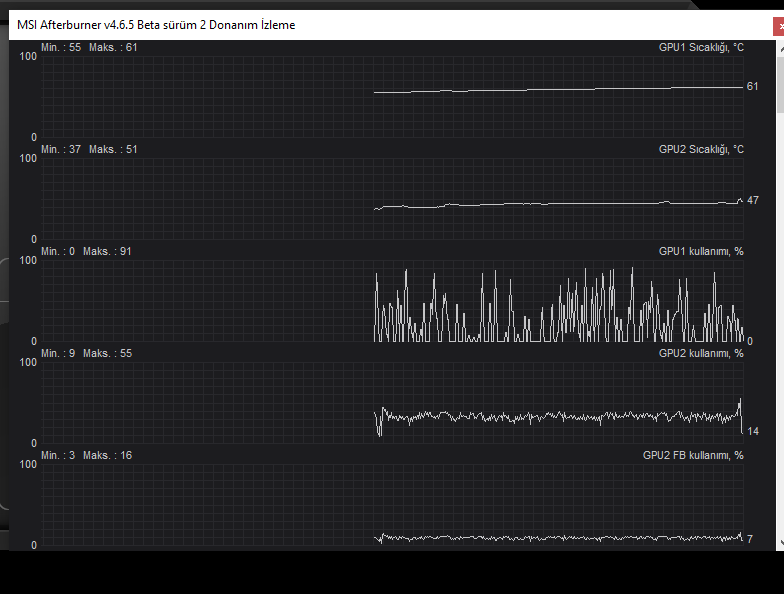This screenshot has width=784, height=594.
Task: Click the vertical scrollbar thumb on the right
Action: click(x=780, y=84)
